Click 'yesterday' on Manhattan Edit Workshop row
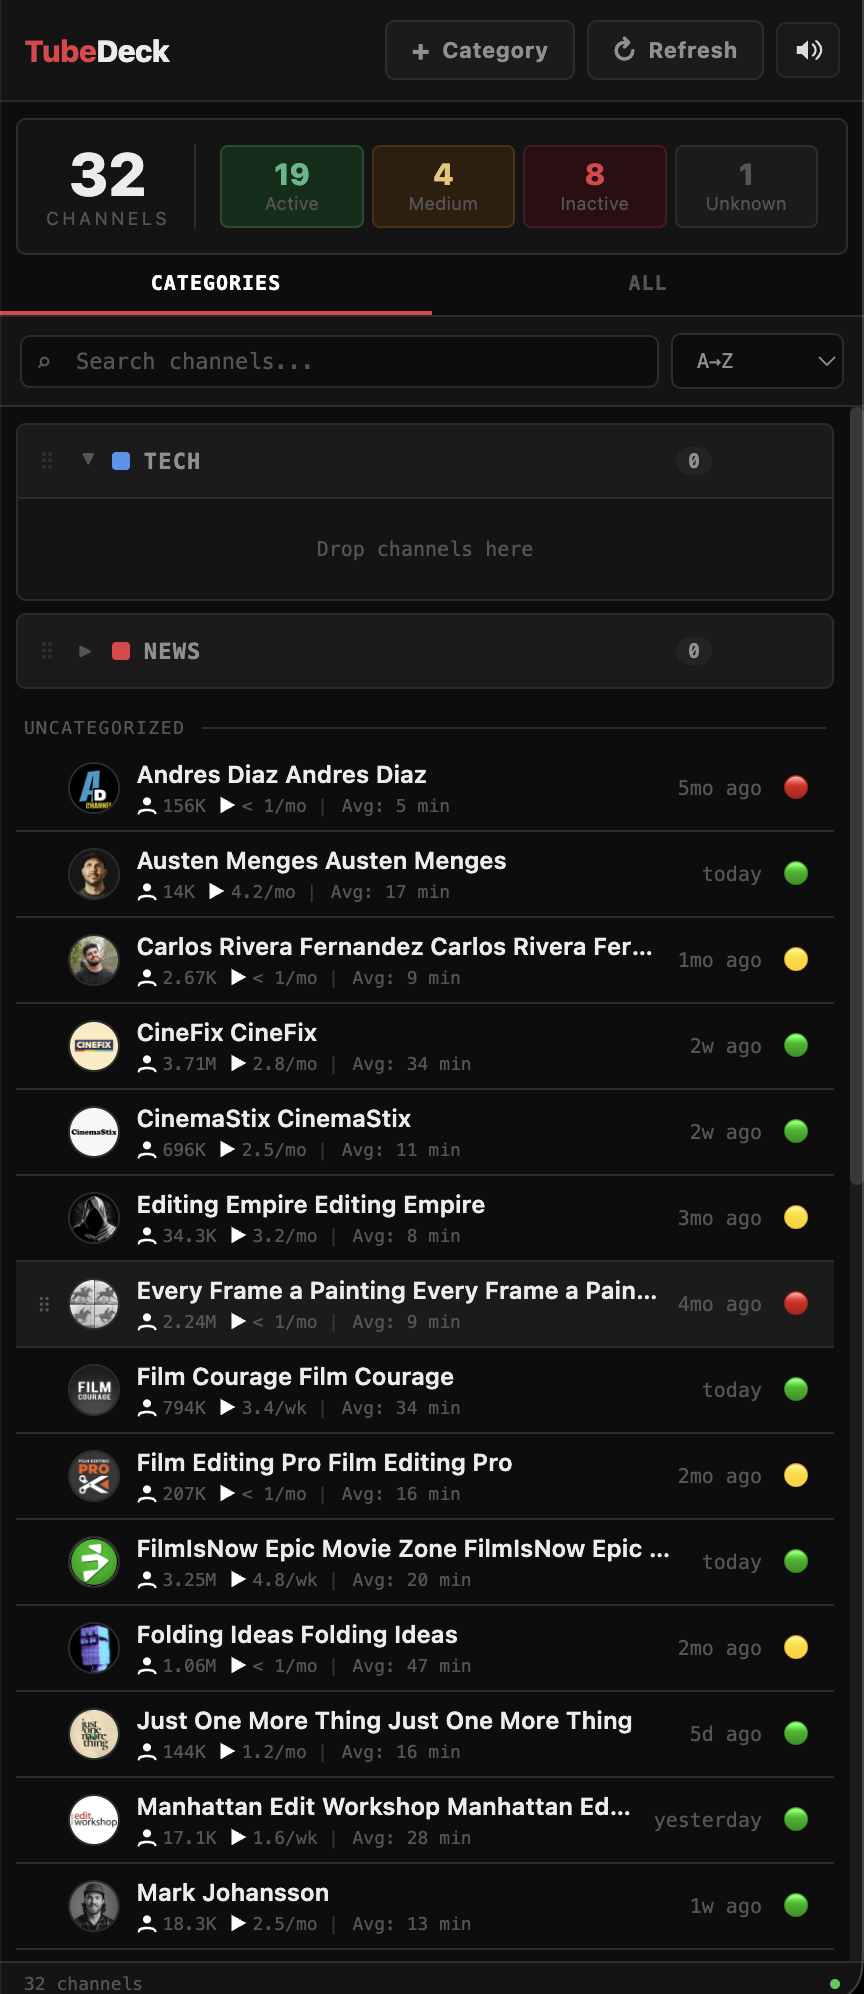This screenshot has width=864, height=1994. (x=708, y=1820)
